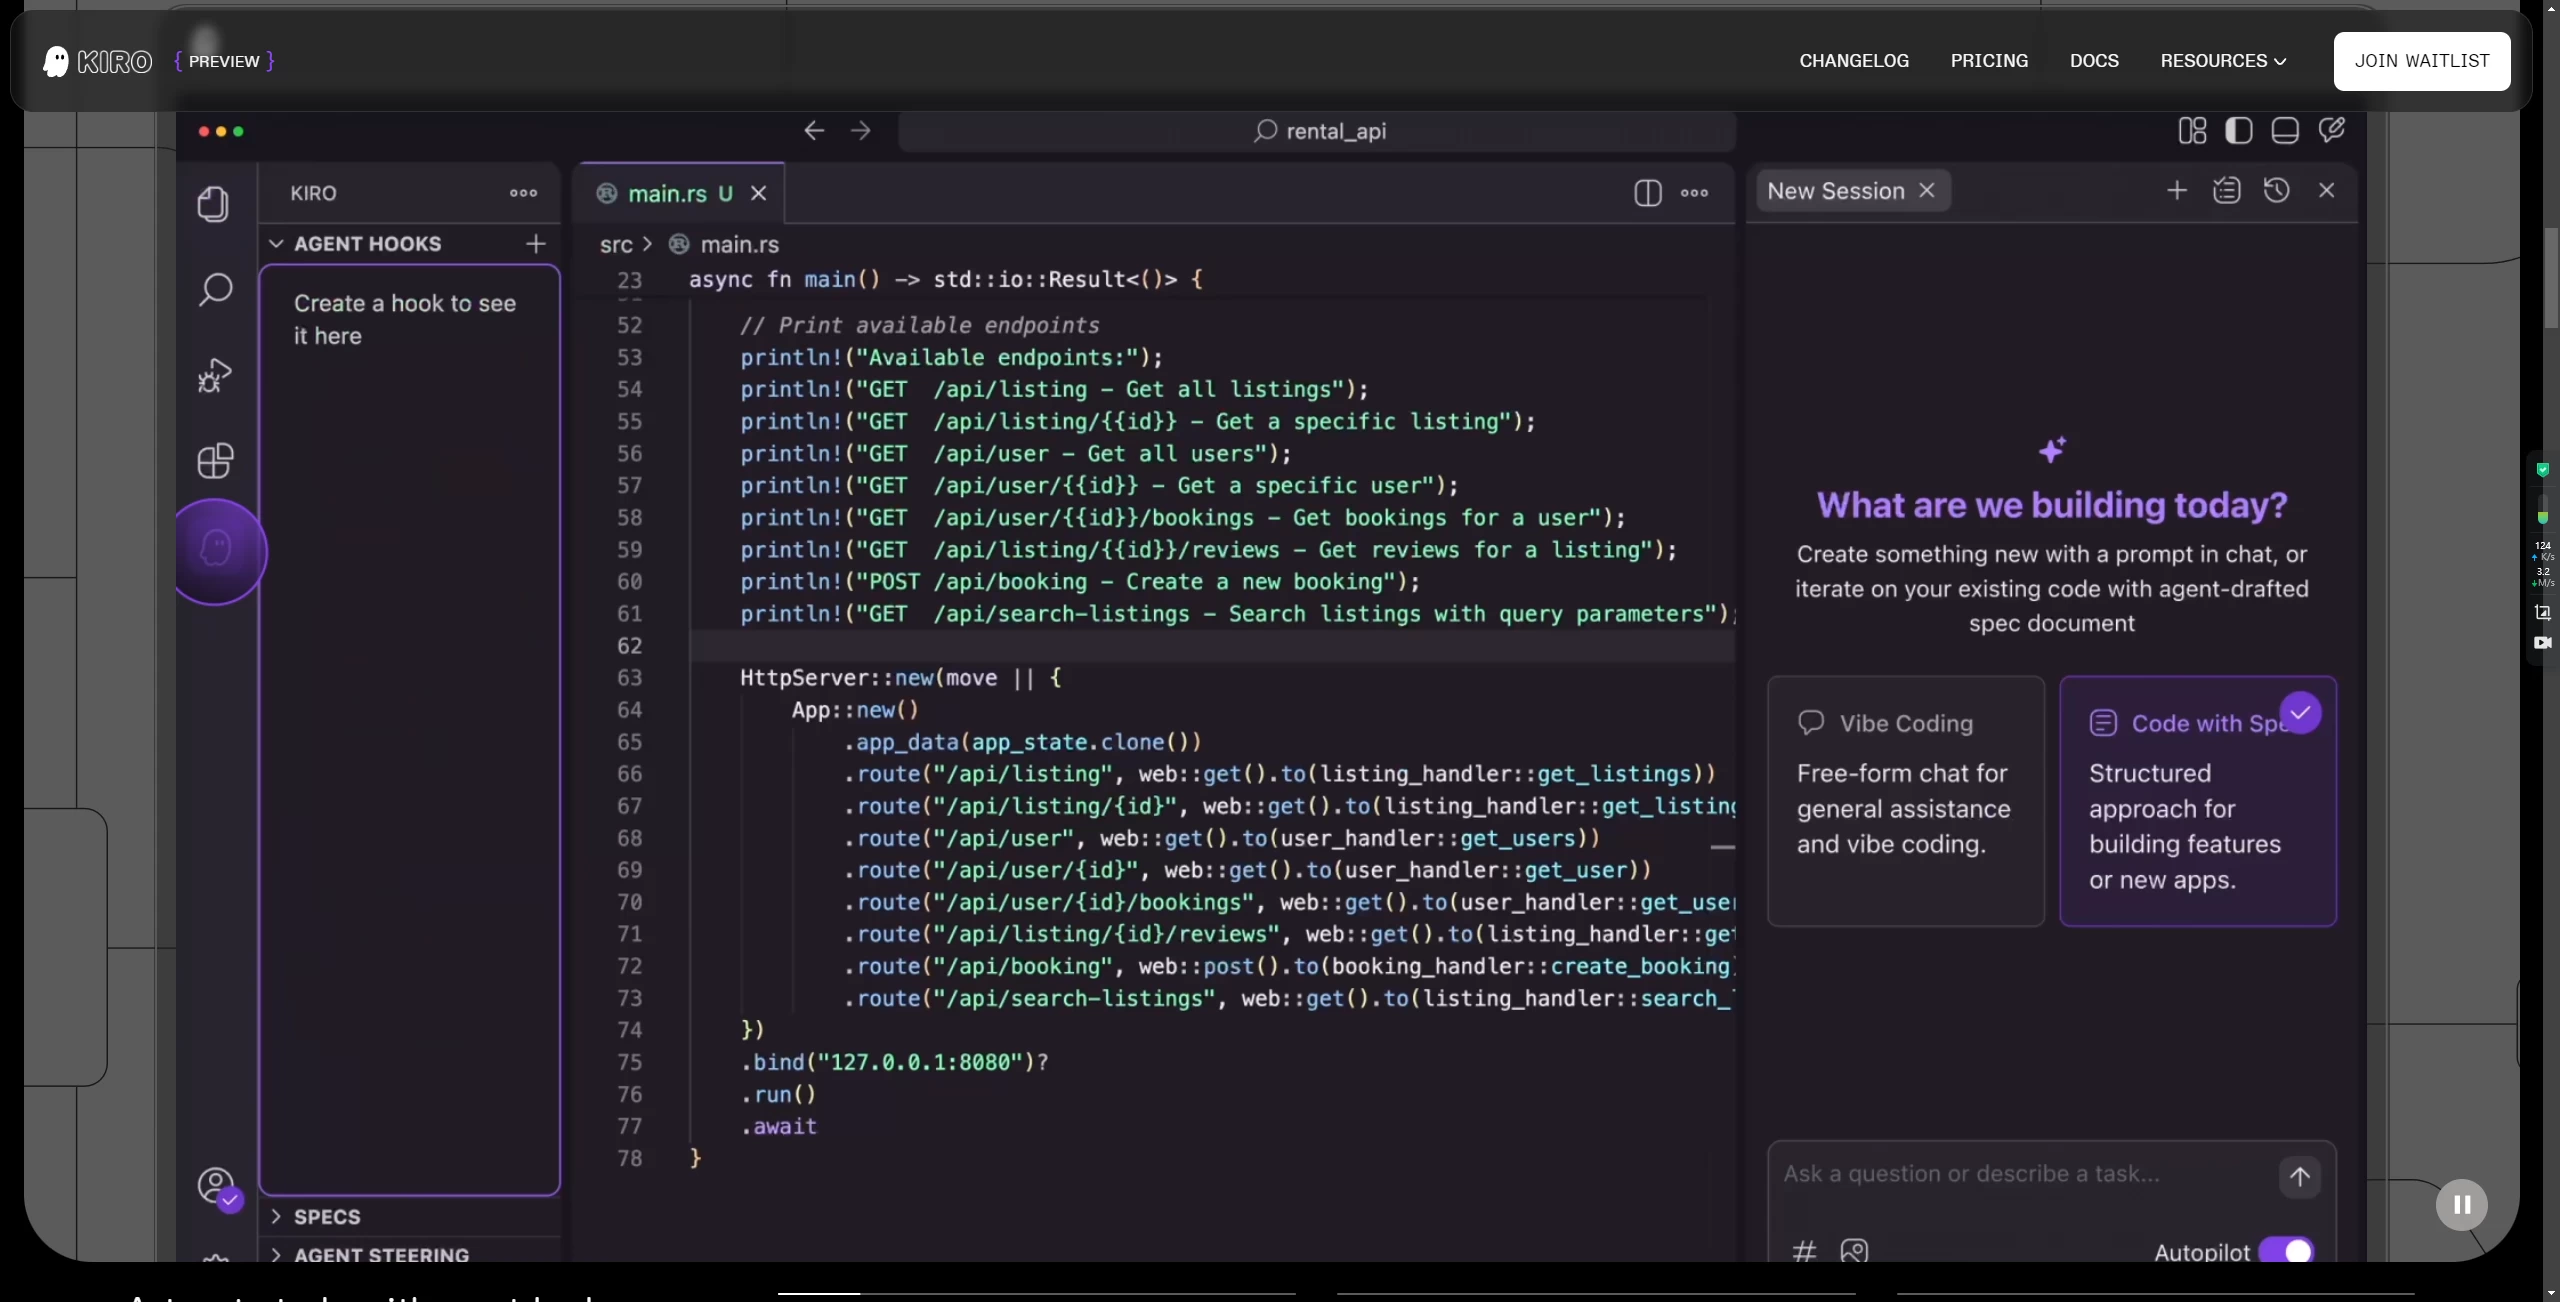This screenshot has width=2560, height=1302.
Task: Close the New Session tab
Action: (1927, 190)
